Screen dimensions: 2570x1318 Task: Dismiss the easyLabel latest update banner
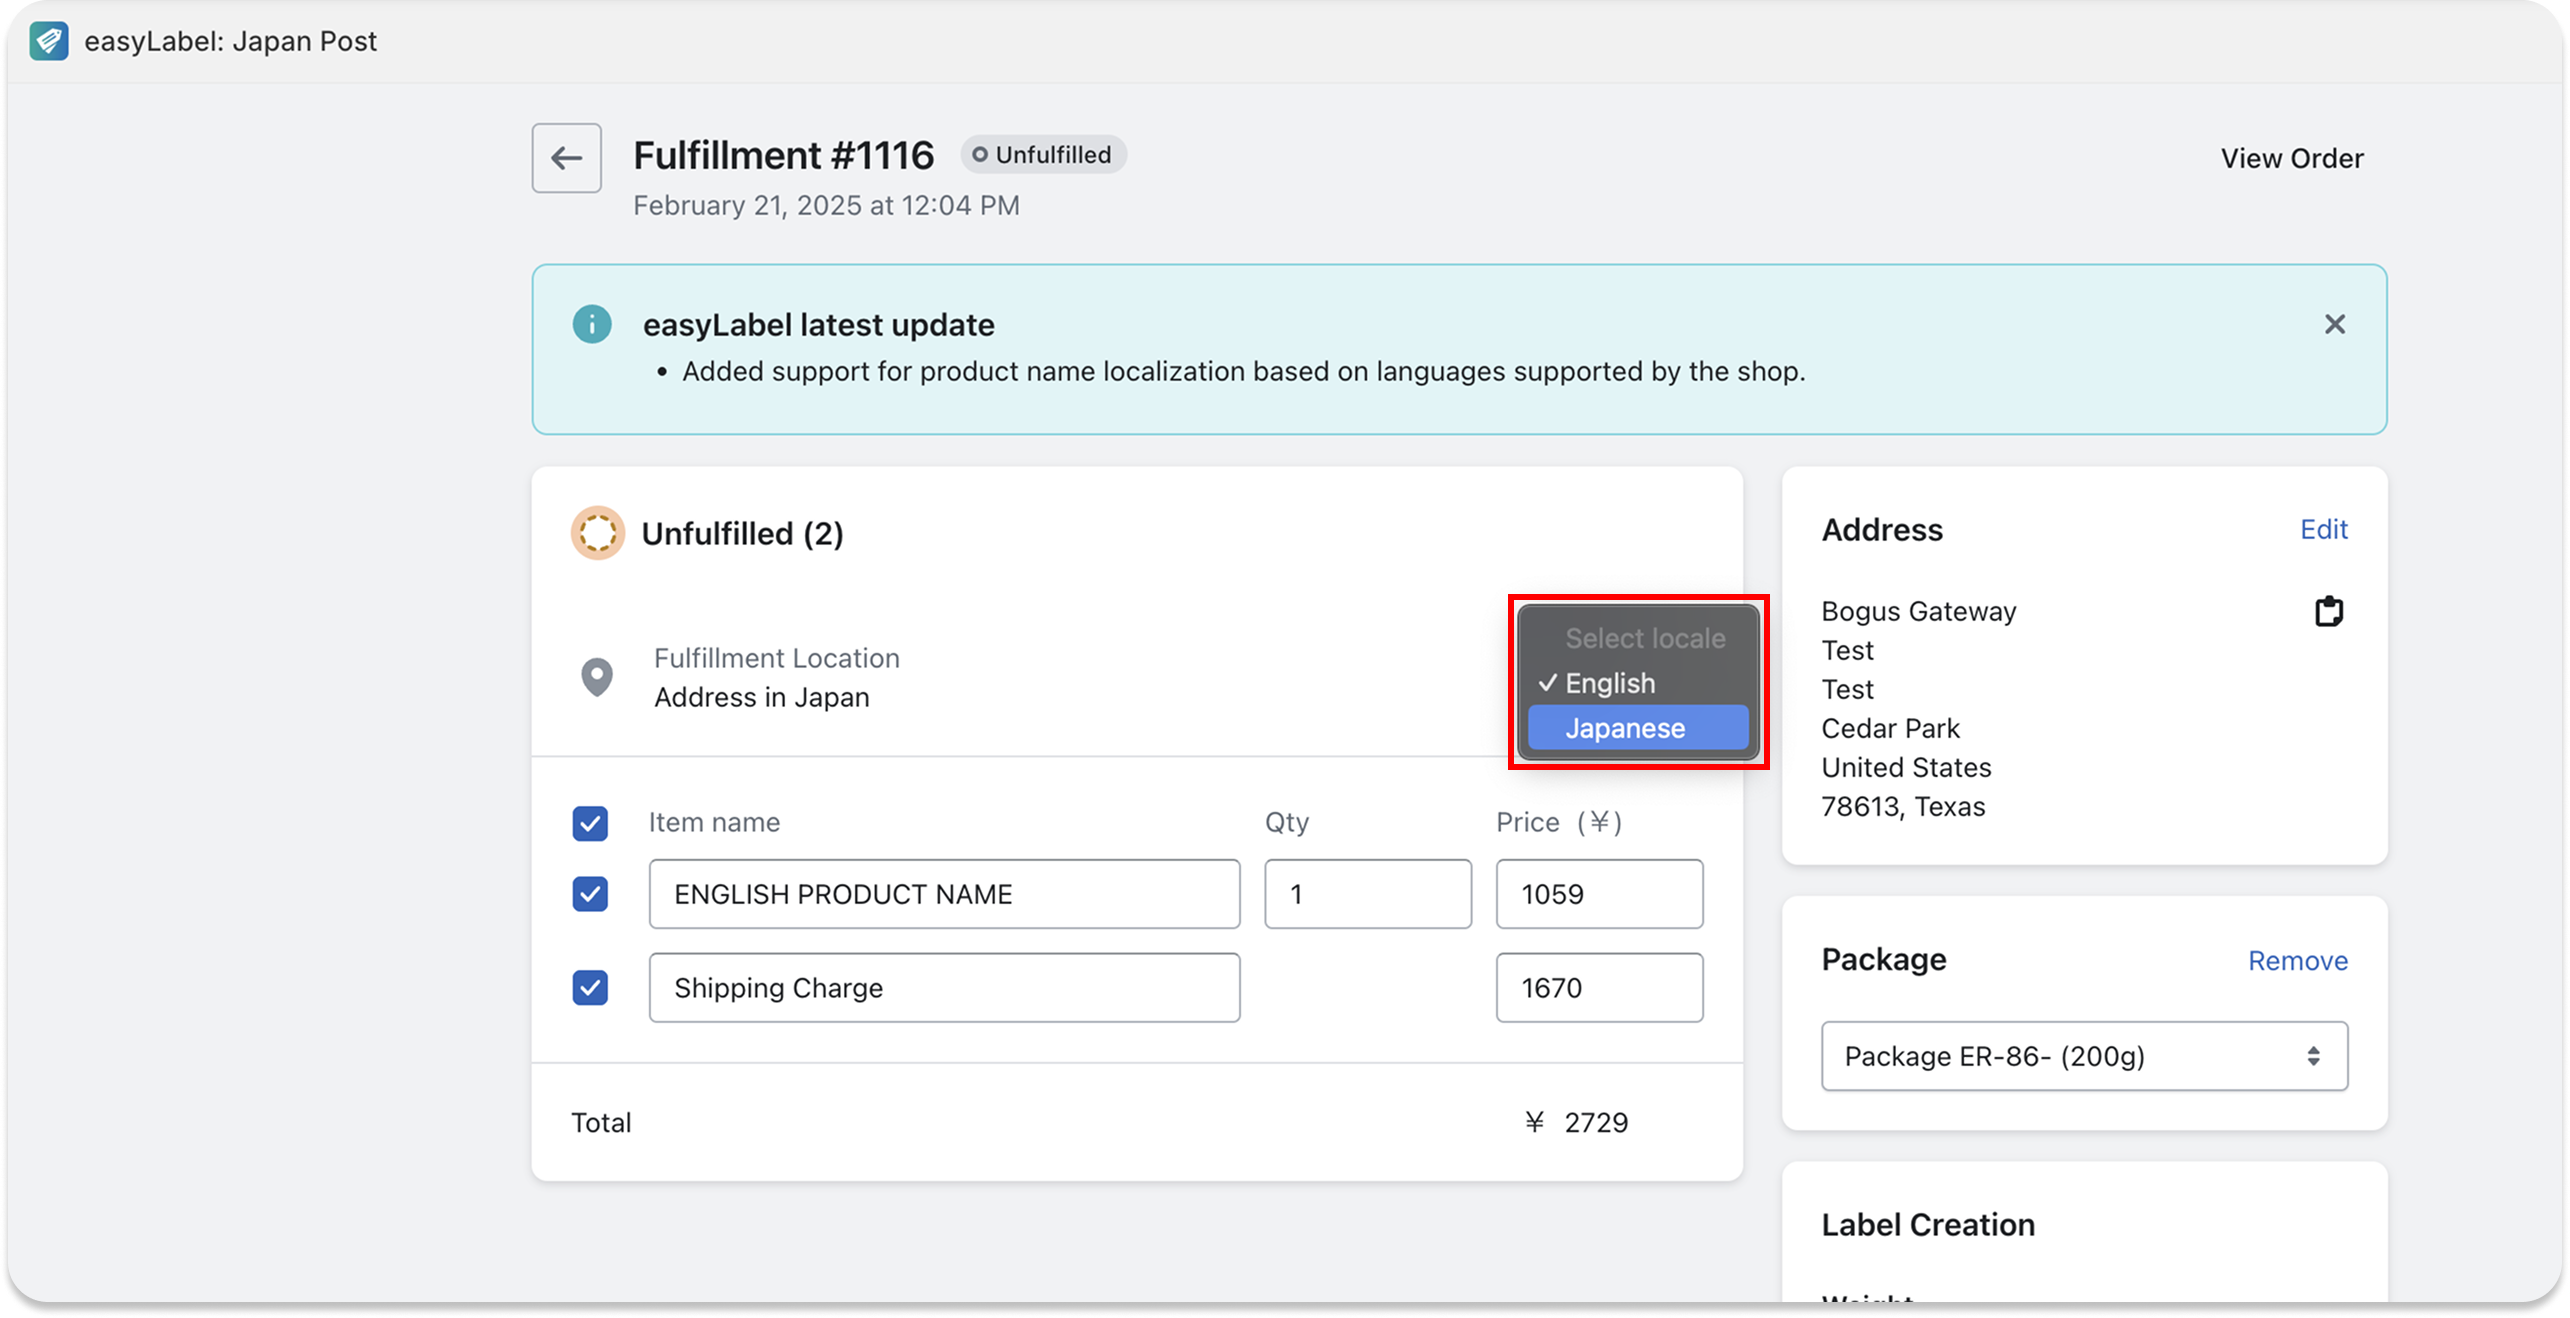2334,324
